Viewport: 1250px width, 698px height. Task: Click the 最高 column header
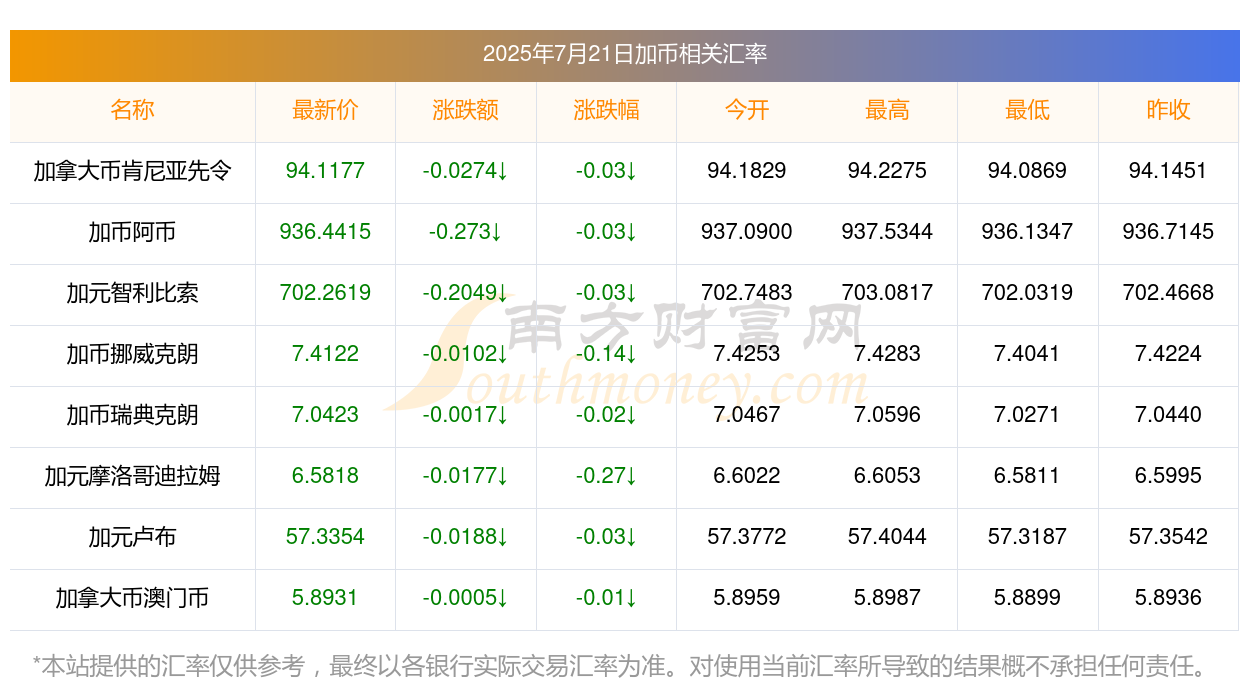click(887, 110)
